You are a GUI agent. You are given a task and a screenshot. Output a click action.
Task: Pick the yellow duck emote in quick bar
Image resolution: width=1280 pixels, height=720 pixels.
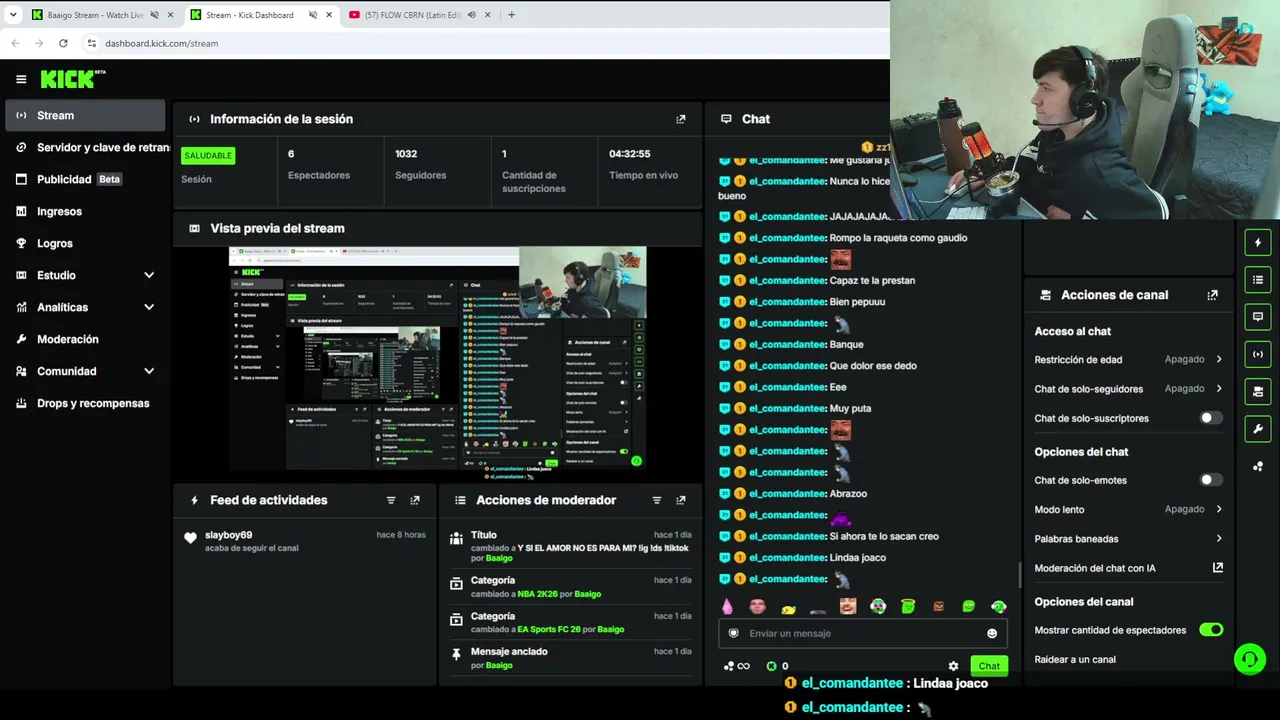[788, 607]
